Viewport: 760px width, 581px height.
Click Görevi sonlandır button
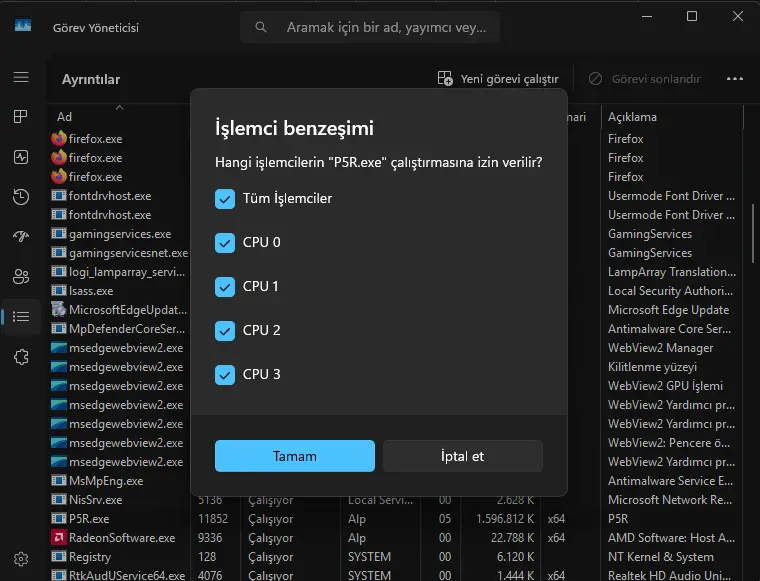[645, 79]
